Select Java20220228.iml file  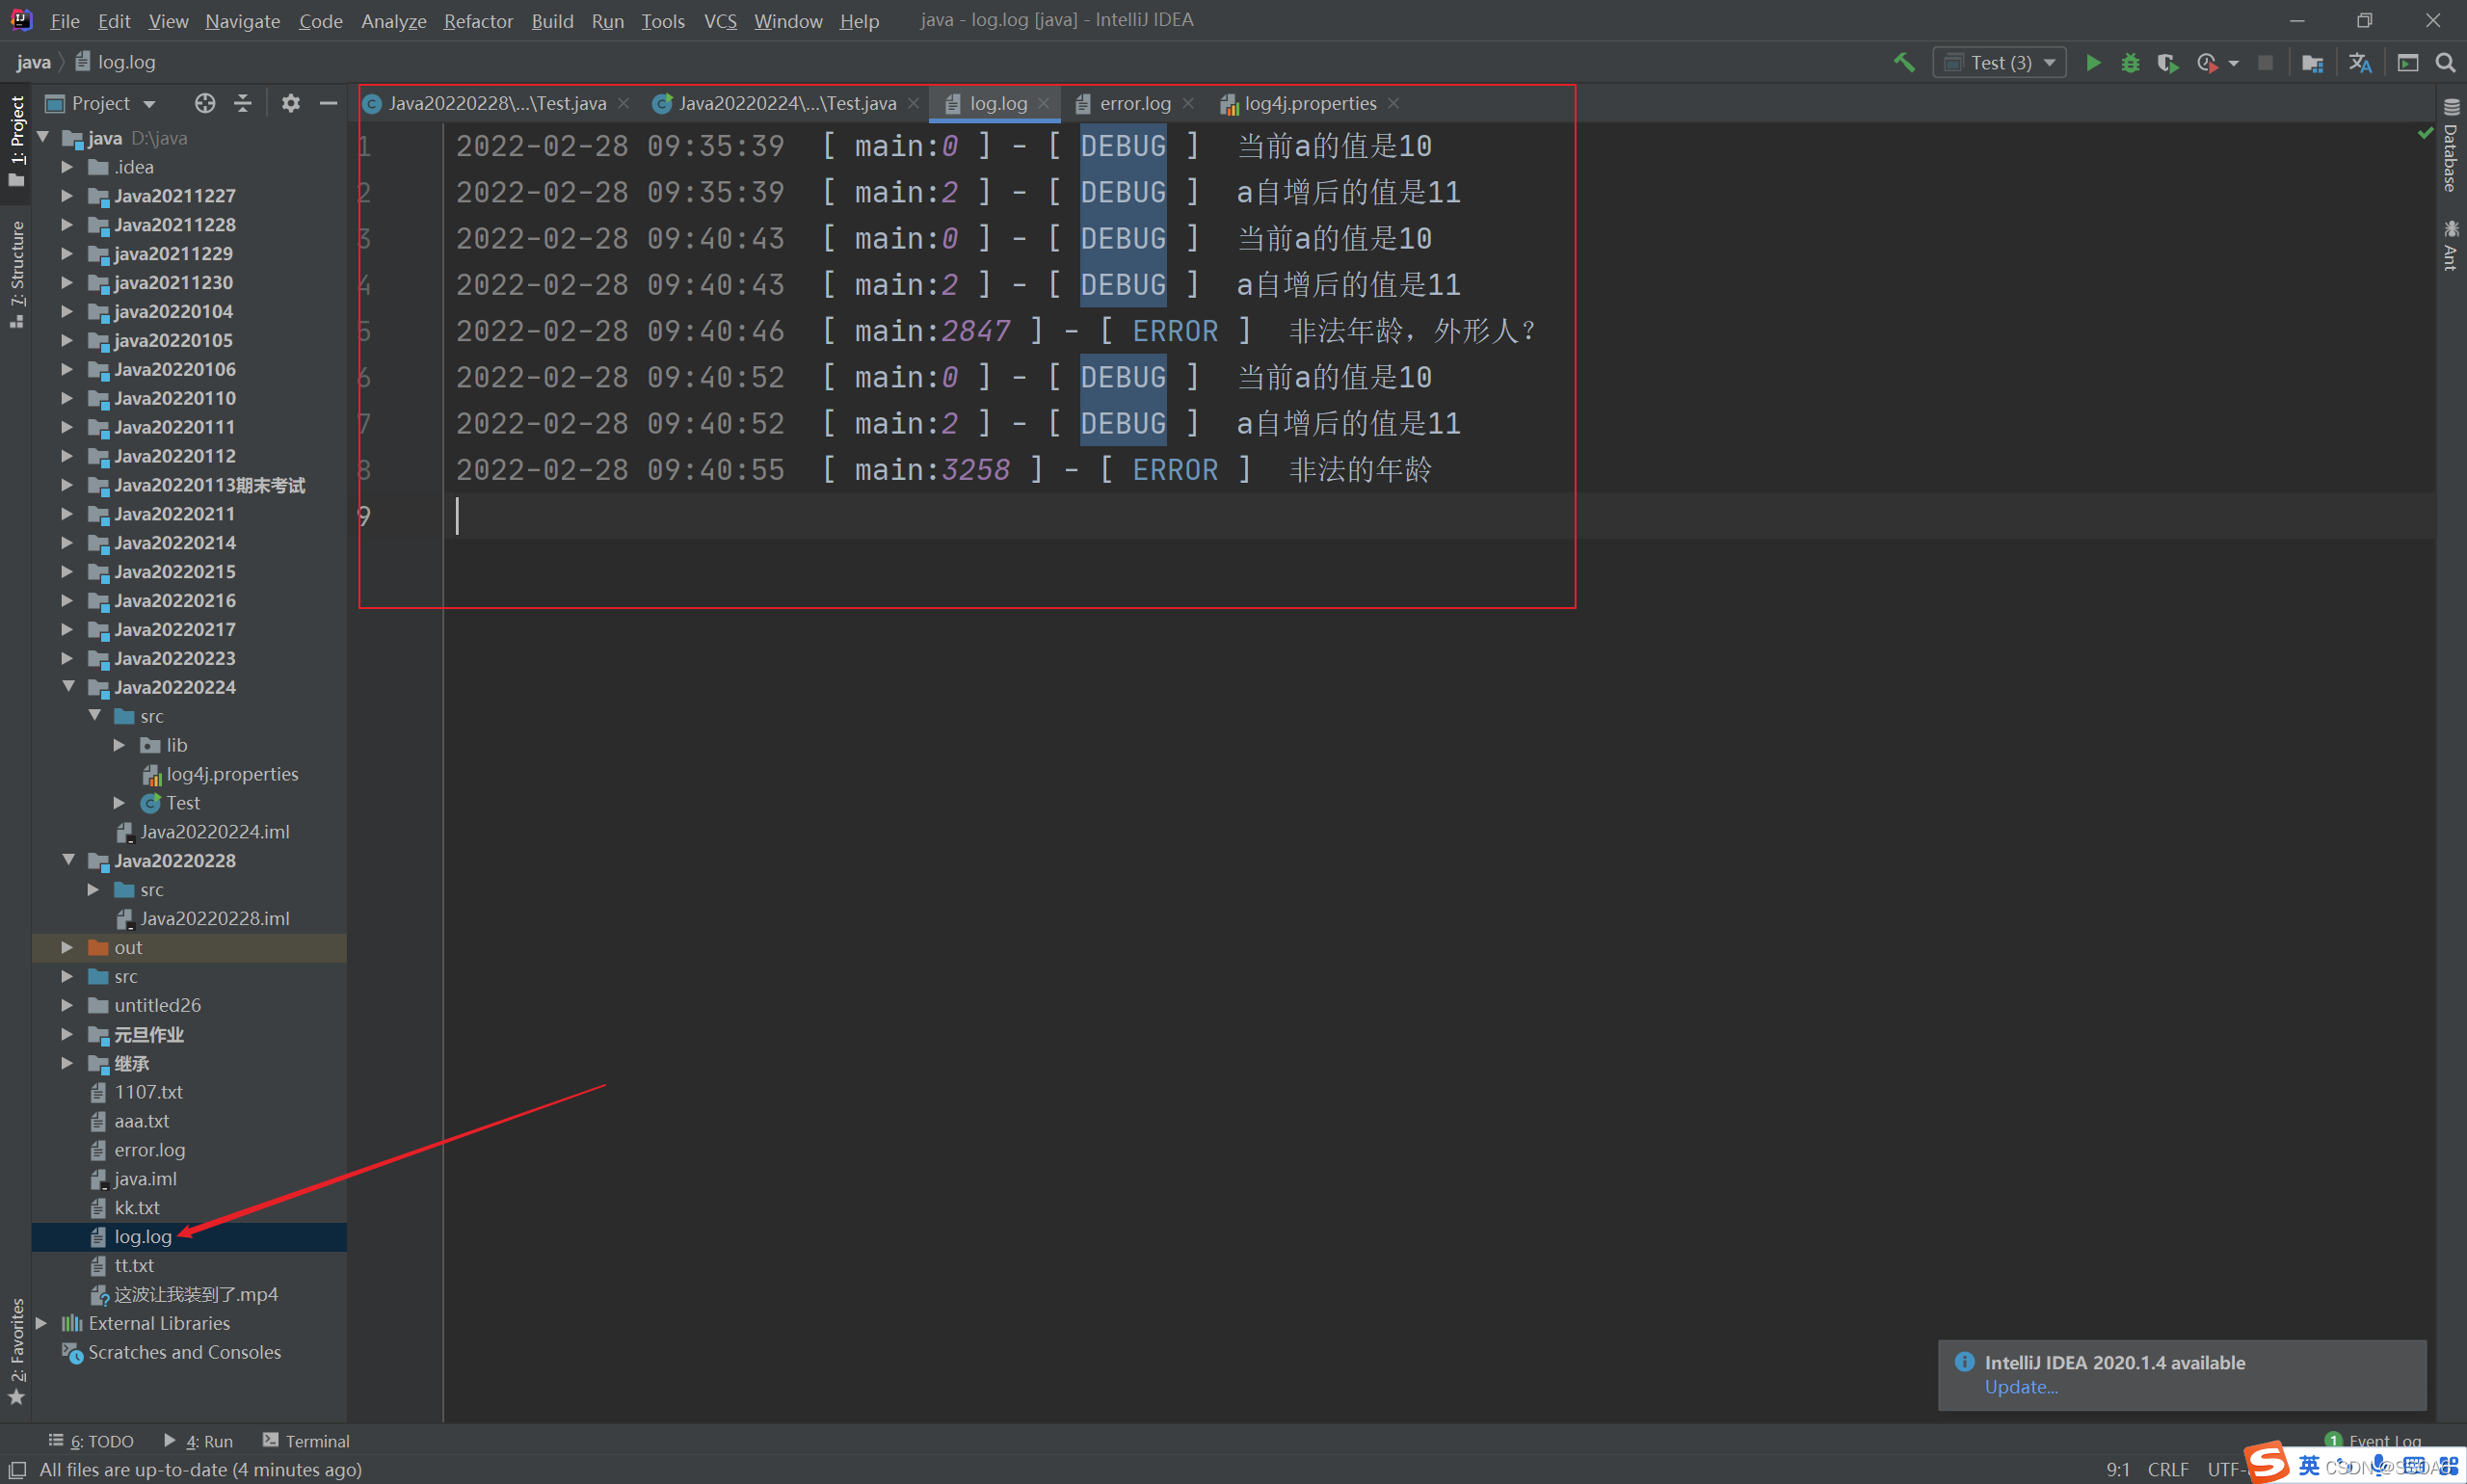tap(214, 918)
